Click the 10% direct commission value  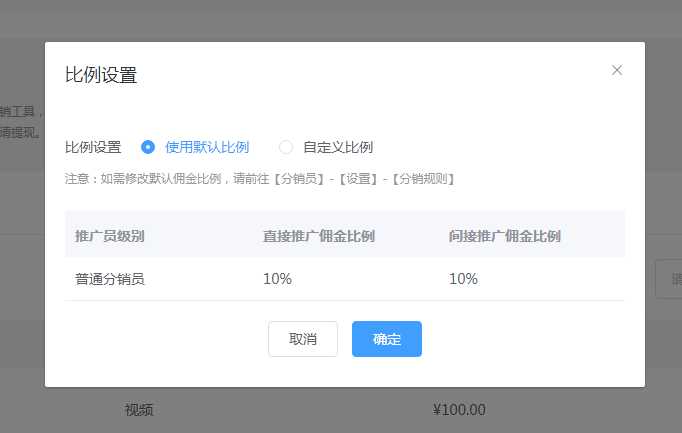(x=277, y=279)
